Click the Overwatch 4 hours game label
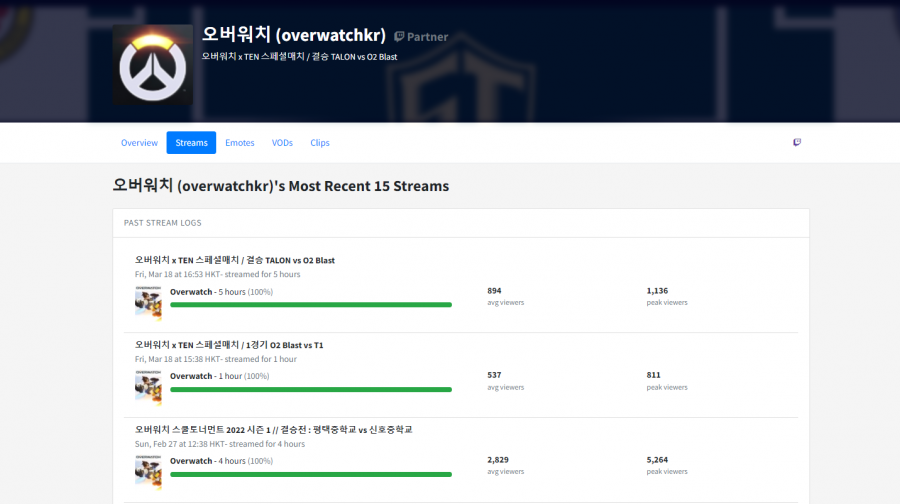This screenshot has width=900, height=504. pos(221,461)
